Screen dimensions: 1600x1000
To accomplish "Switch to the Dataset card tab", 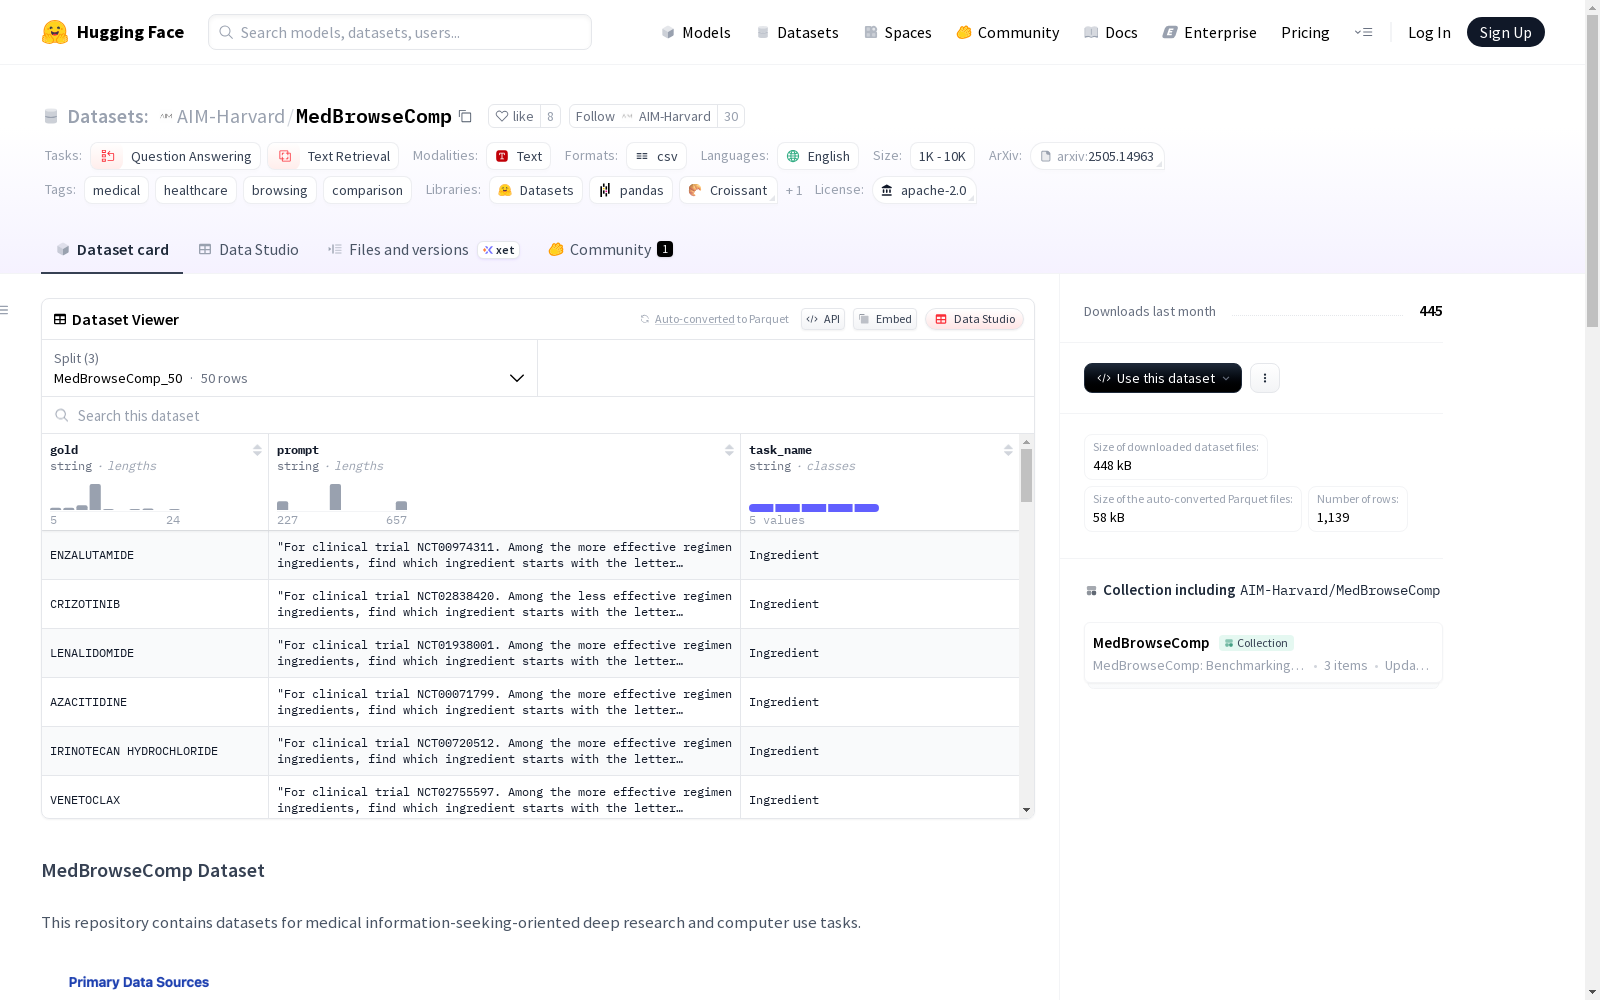I will pos(112,250).
